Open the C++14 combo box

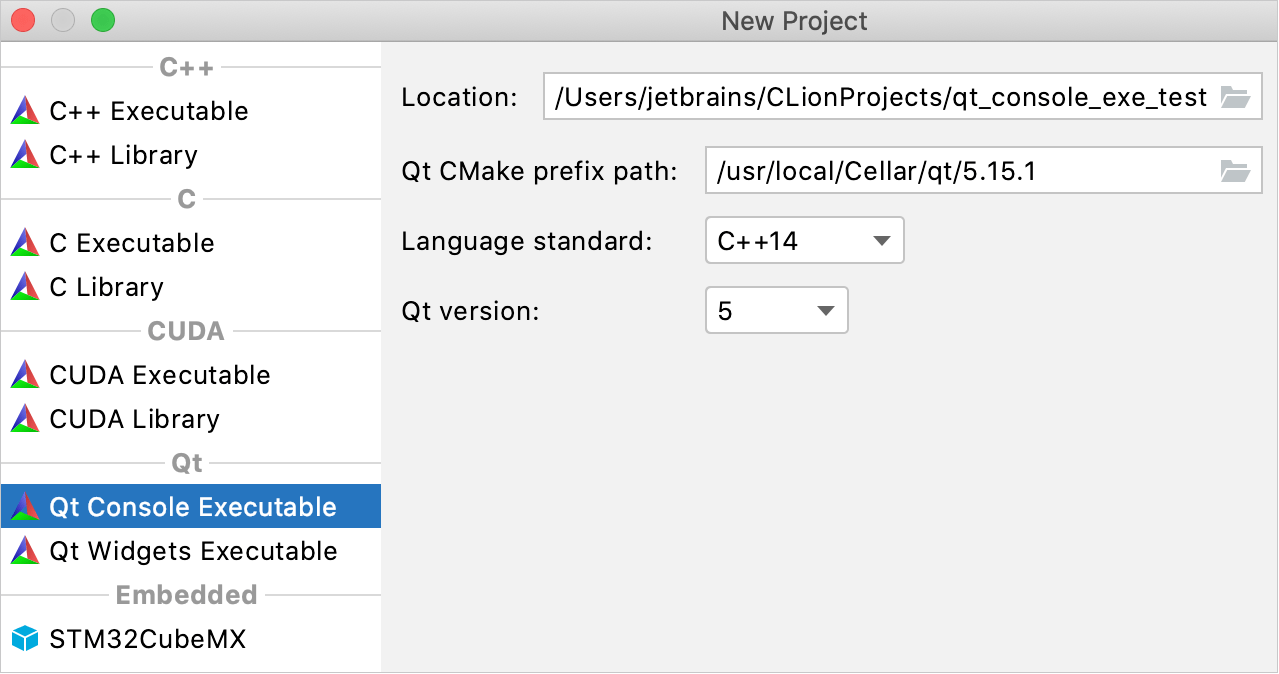click(804, 240)
